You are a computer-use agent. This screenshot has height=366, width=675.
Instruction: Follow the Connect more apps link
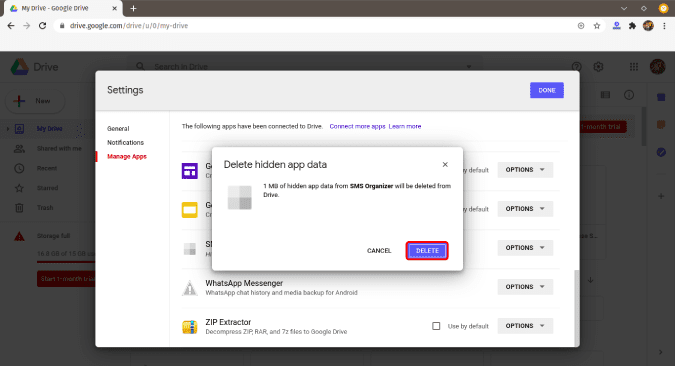coord(357,127)
